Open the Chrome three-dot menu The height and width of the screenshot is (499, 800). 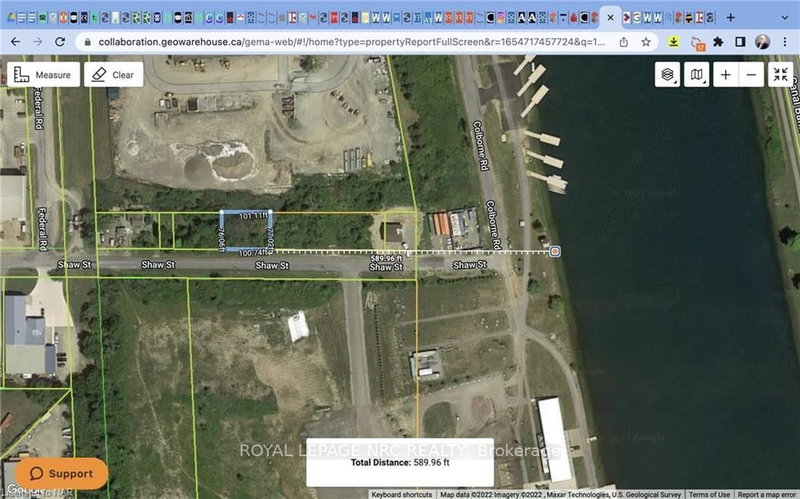(785, 42)
